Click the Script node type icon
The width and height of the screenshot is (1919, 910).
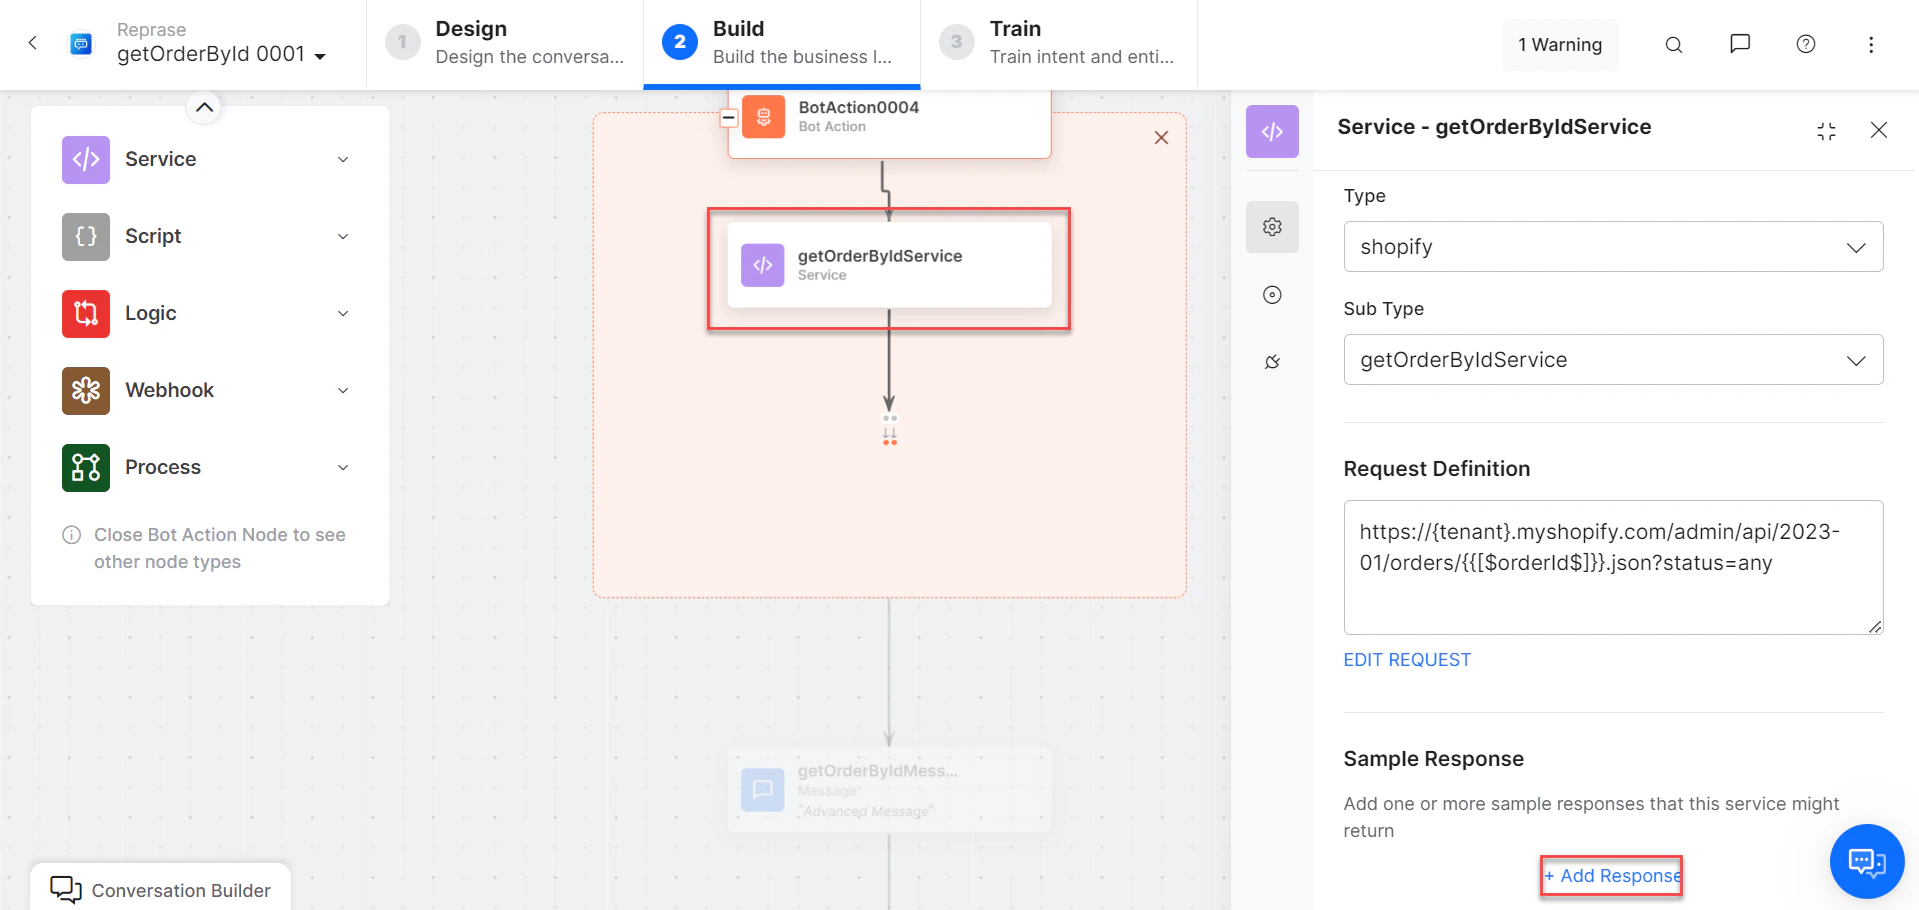(x=85, y=236)
